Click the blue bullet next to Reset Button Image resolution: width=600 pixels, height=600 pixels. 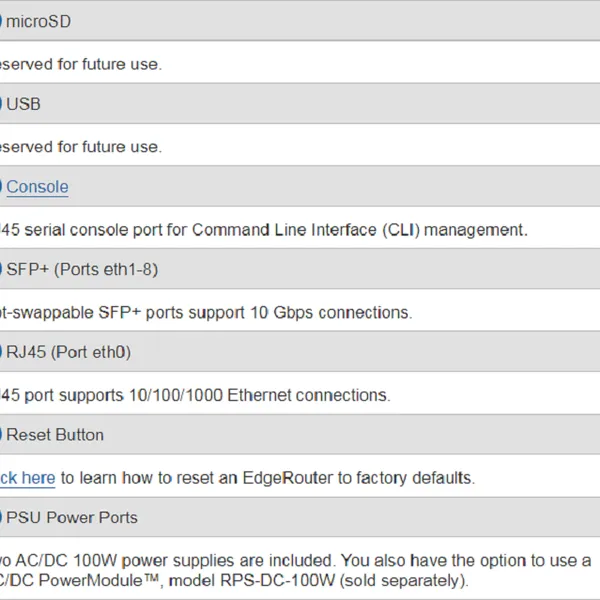[1, 435]
